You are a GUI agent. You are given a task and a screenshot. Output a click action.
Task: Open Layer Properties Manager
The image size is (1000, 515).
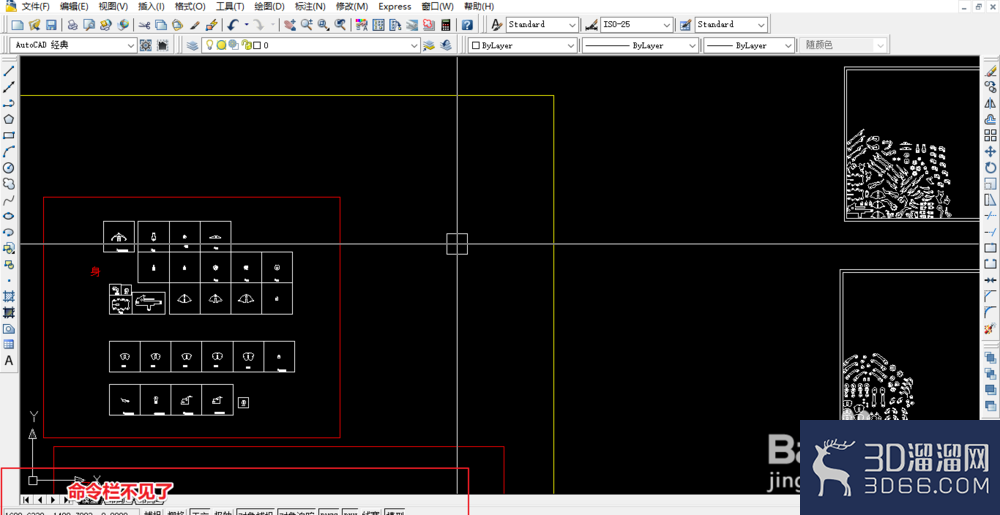coord(192,45)
